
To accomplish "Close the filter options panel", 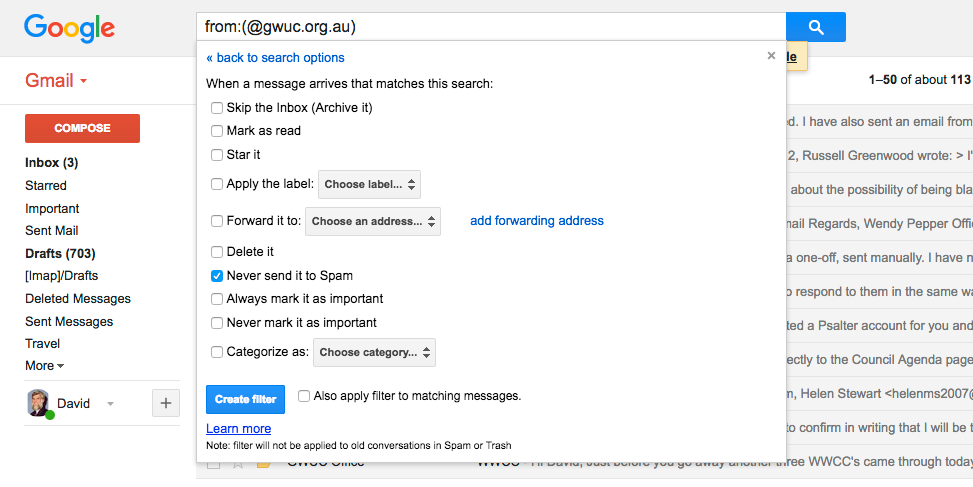I will (771, 56).
